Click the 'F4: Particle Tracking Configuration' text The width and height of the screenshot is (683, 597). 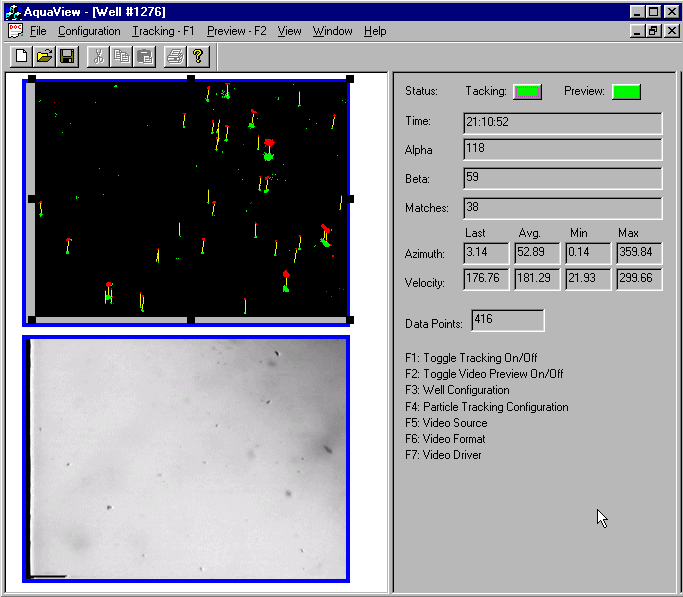487,407
